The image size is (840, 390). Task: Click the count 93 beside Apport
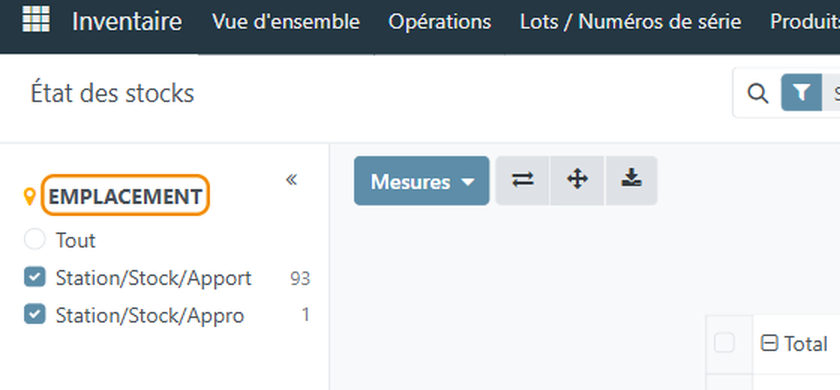click(x=300, y=279)
